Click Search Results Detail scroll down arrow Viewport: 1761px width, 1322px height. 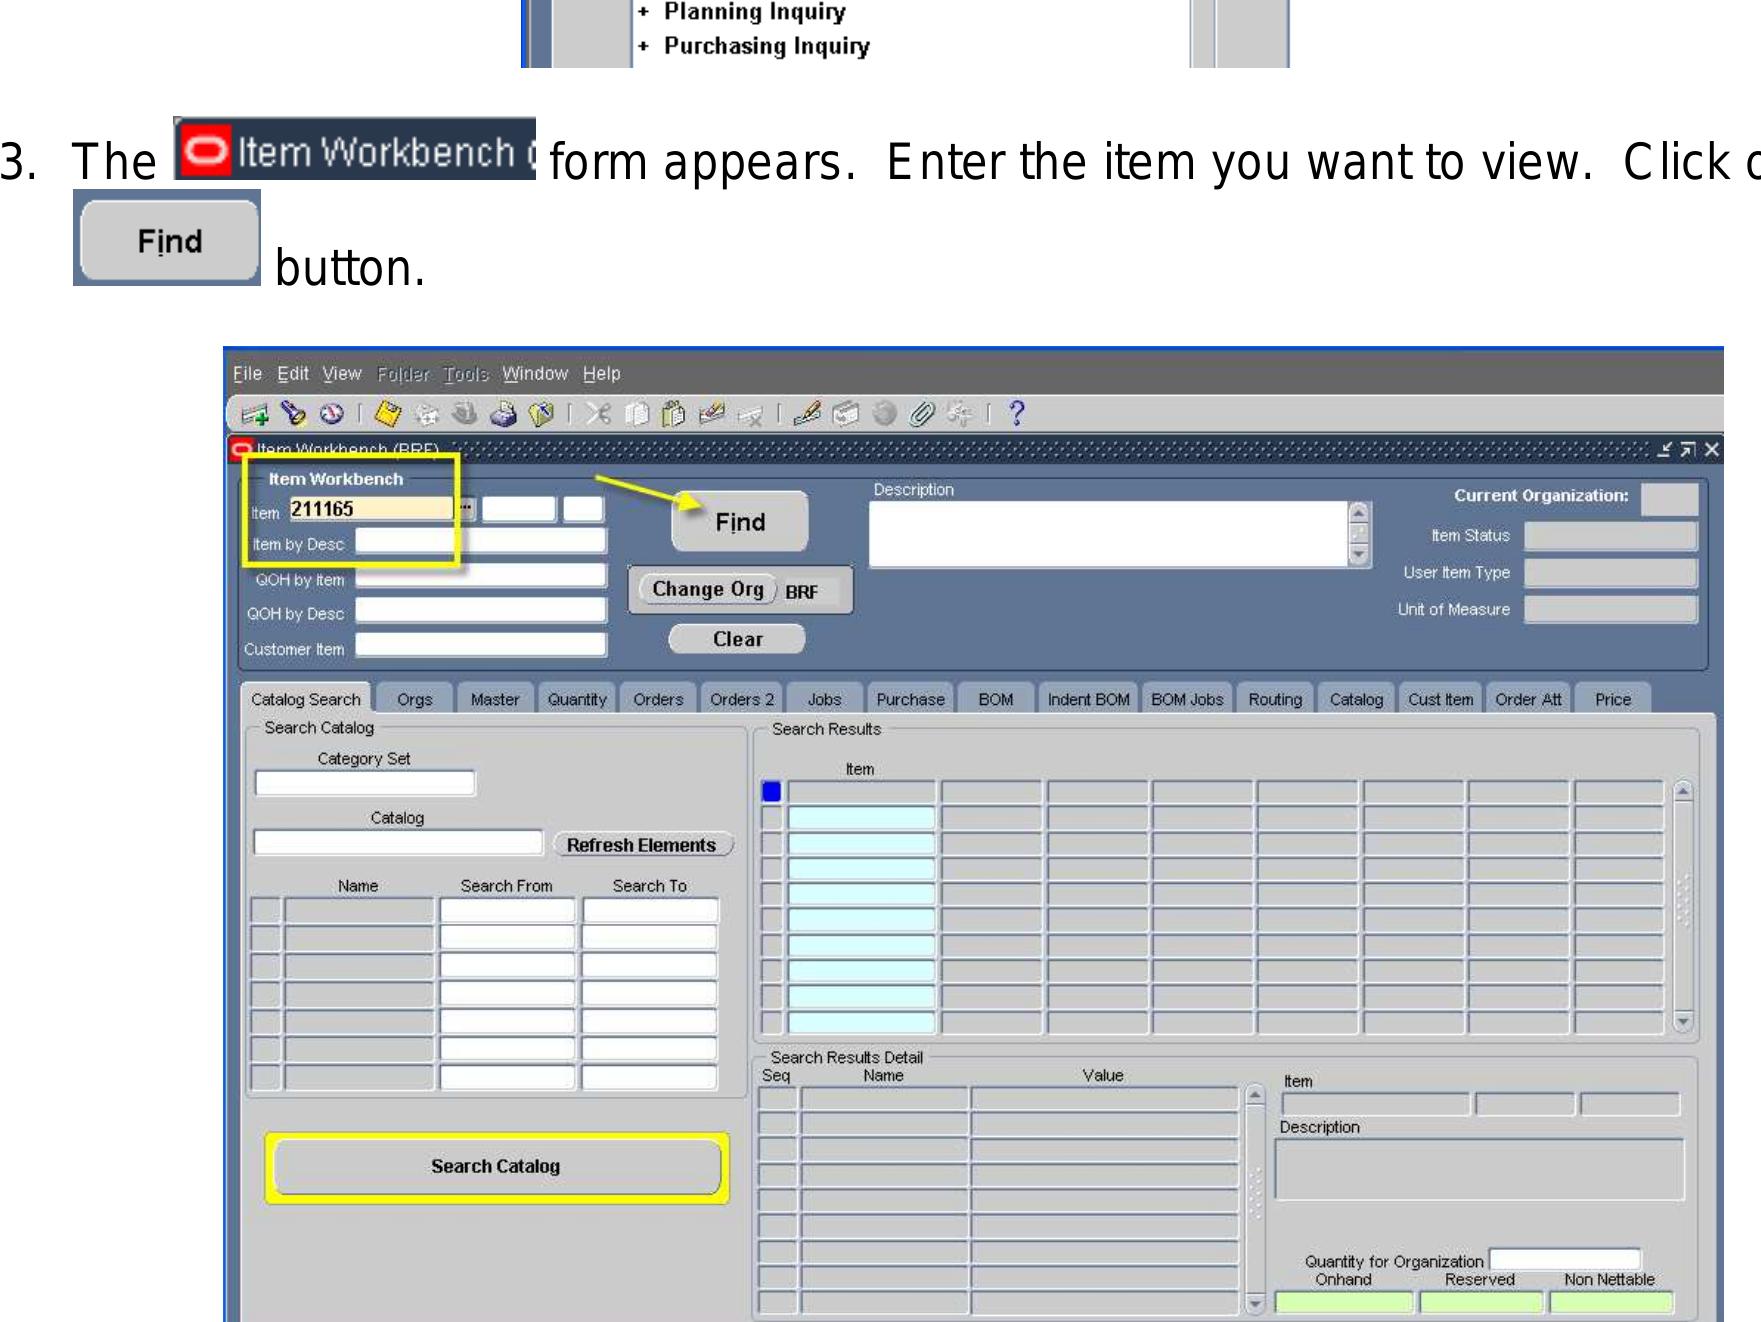tap(1256, 1302)
